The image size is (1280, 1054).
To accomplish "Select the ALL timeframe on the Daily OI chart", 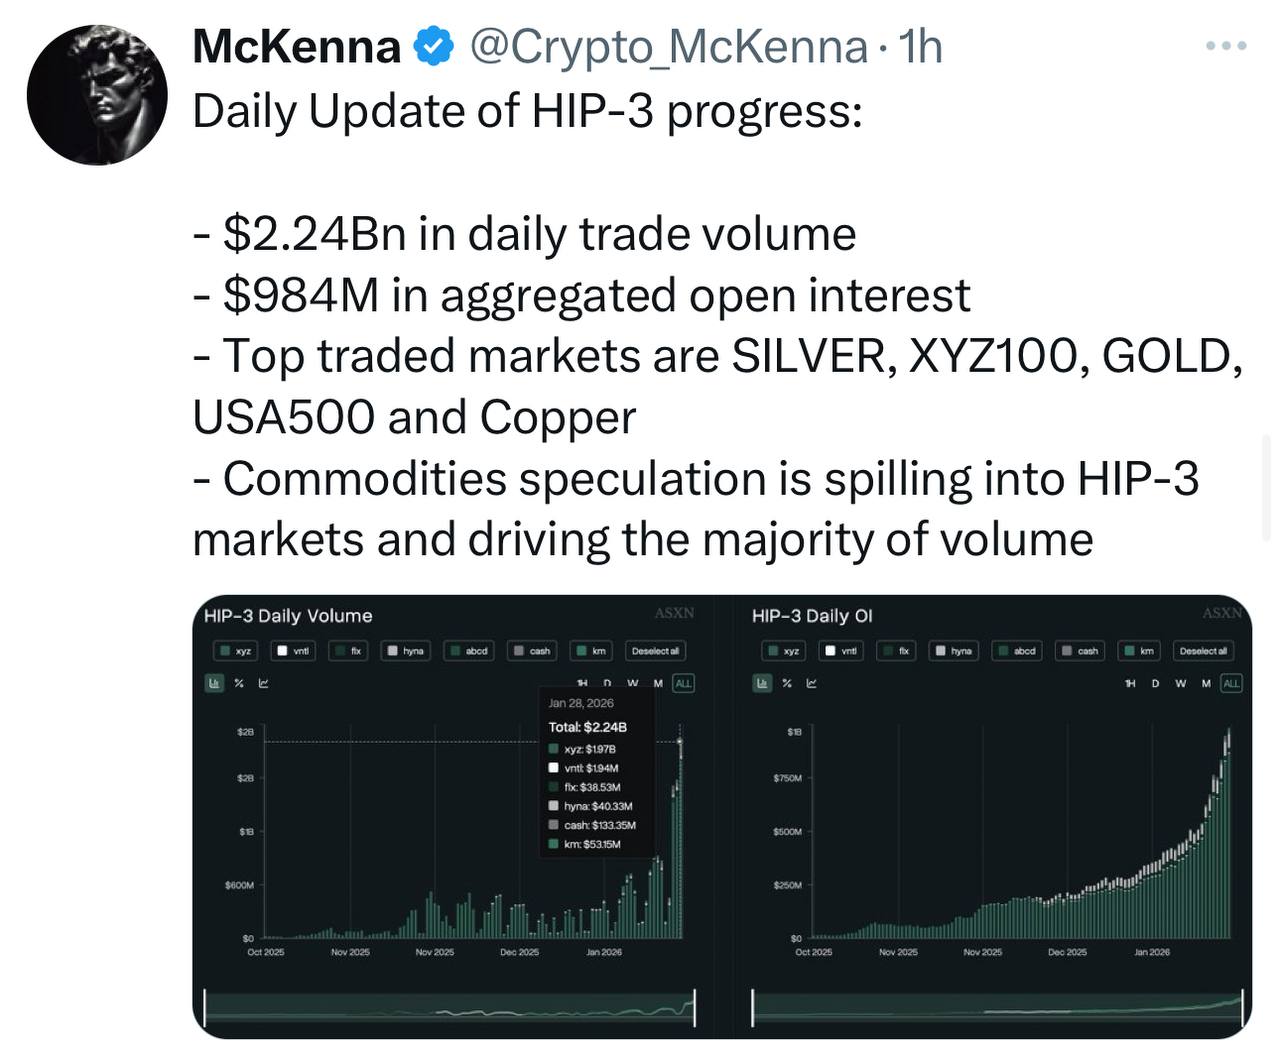I will (1232, 683).
